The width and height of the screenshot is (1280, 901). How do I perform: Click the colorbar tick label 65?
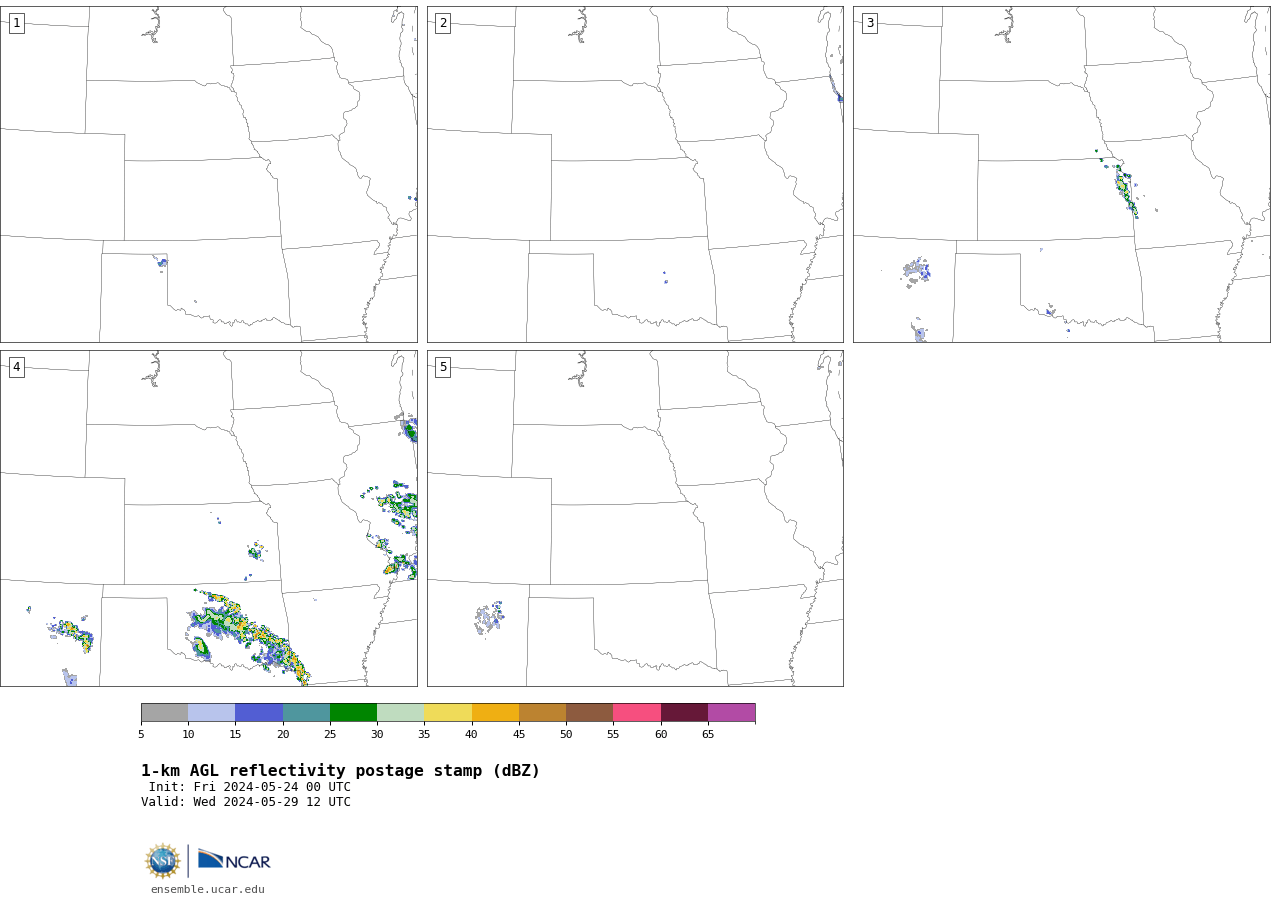tap(708, 735)
